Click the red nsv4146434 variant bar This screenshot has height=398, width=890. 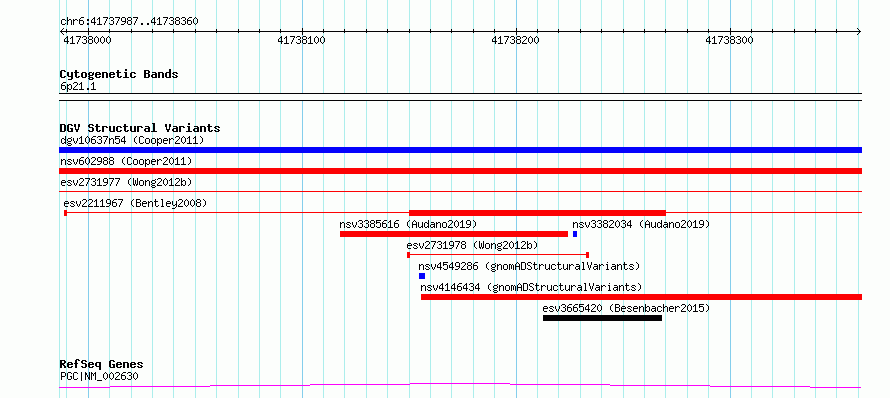(x=641, y=297)
